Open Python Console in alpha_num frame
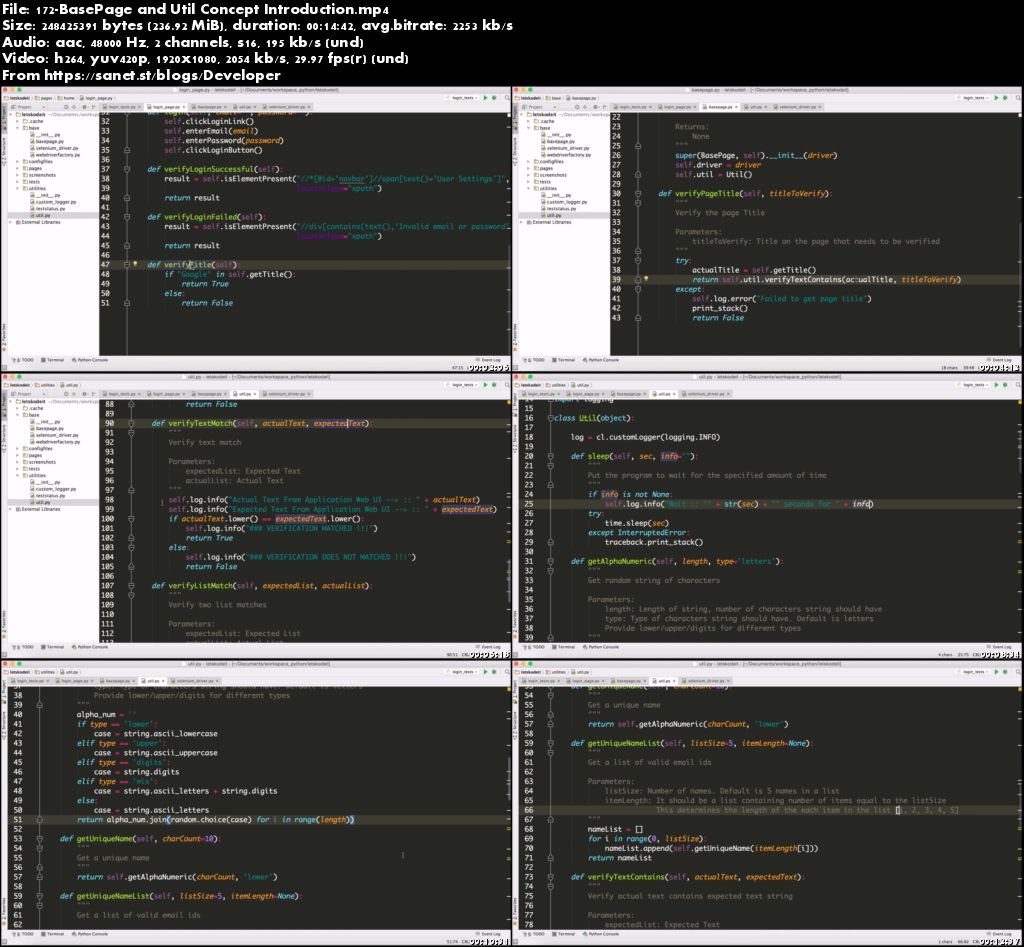This screenshot has height=947, width=1024. (x=89, y=934)
